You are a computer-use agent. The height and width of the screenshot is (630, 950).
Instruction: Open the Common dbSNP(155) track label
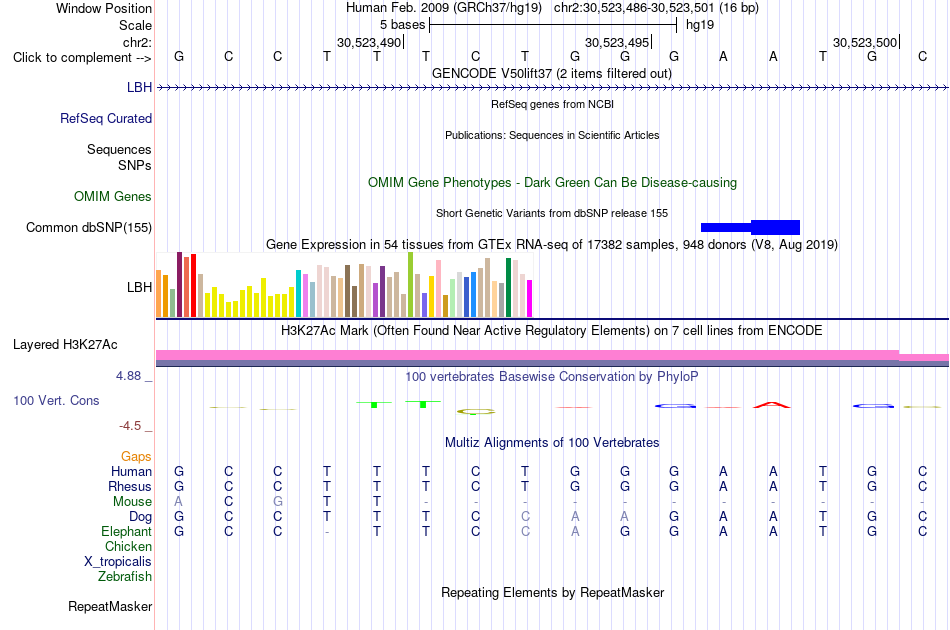[x=89, y=227]
